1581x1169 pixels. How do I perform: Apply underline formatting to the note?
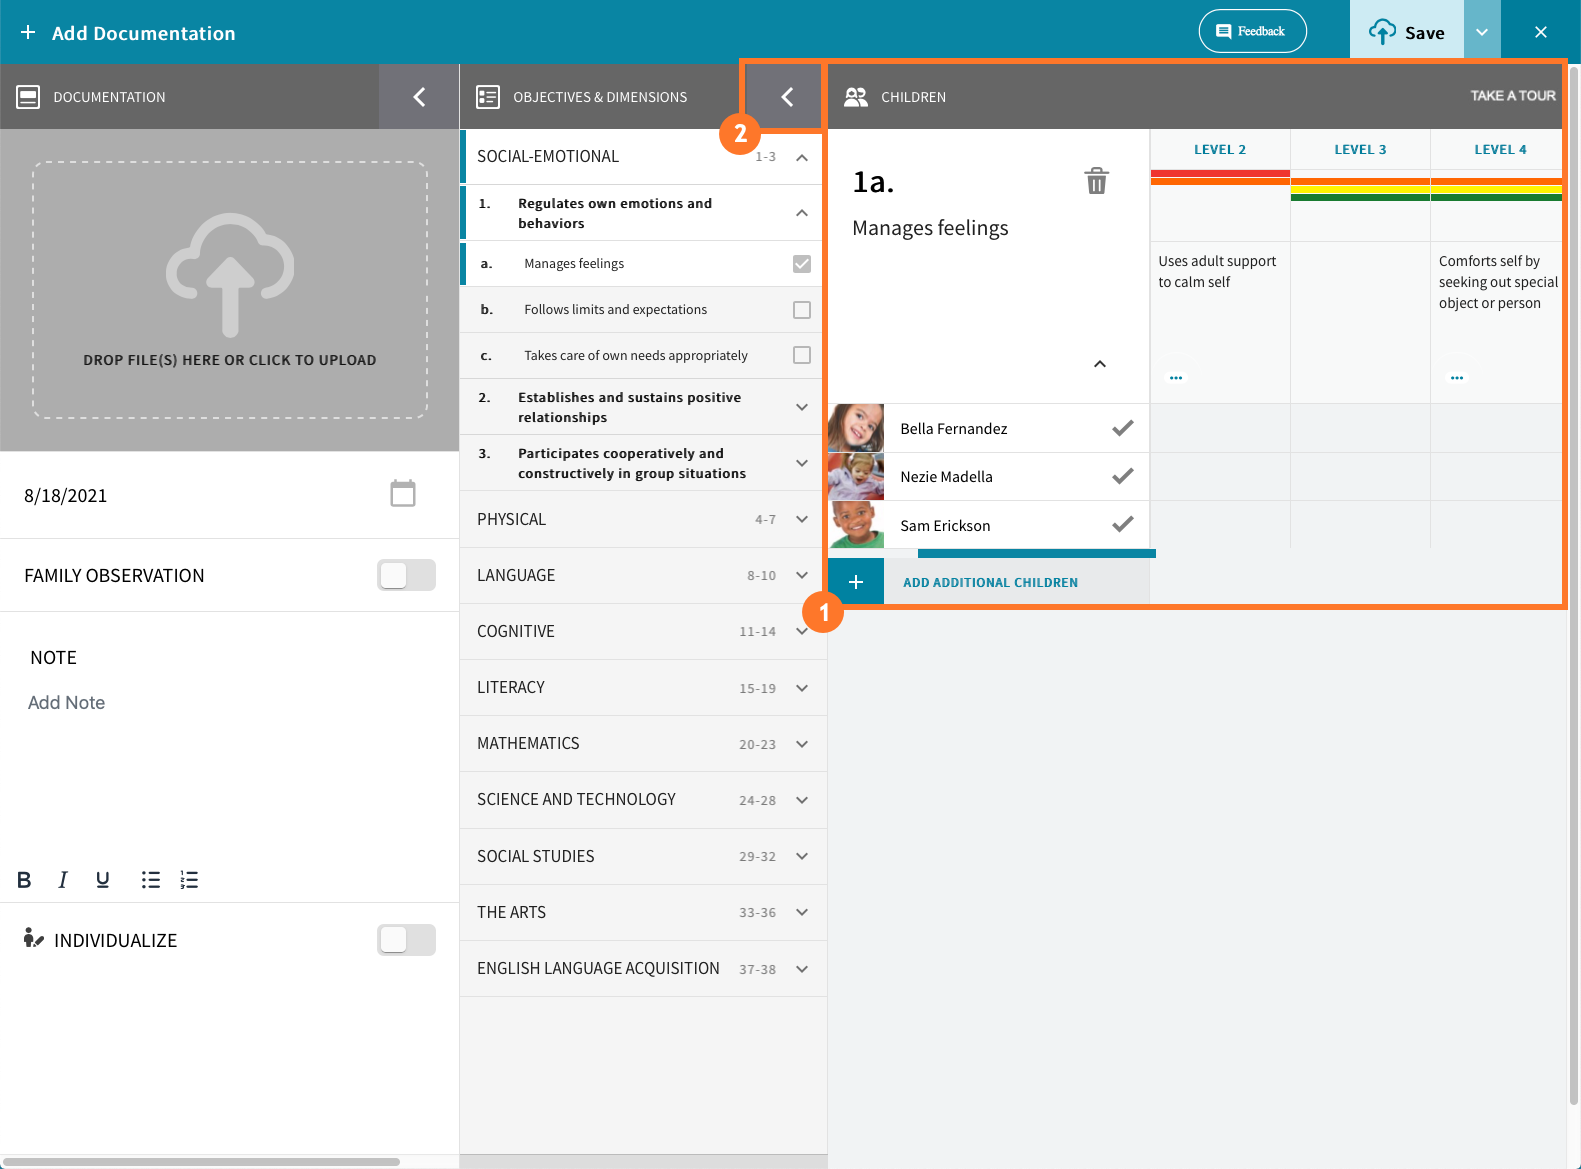102,880
